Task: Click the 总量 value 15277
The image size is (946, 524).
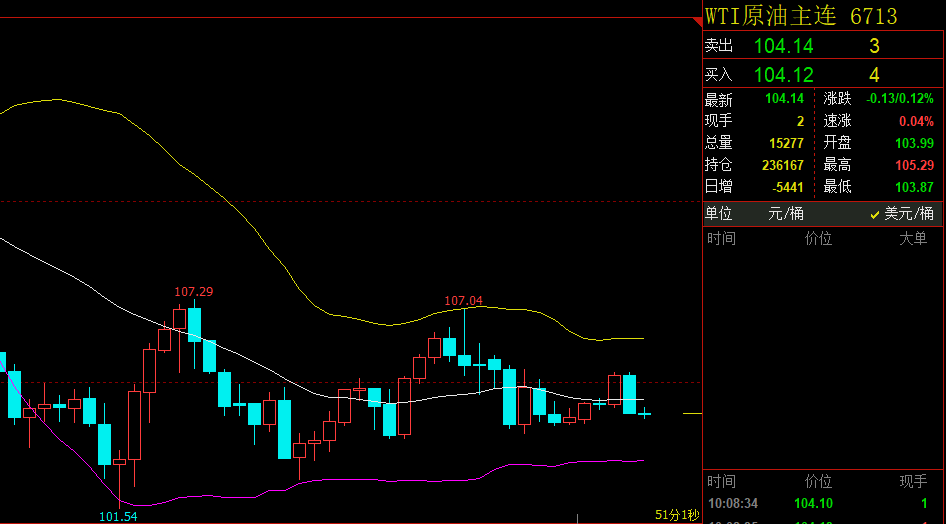Action: [786, 144]
